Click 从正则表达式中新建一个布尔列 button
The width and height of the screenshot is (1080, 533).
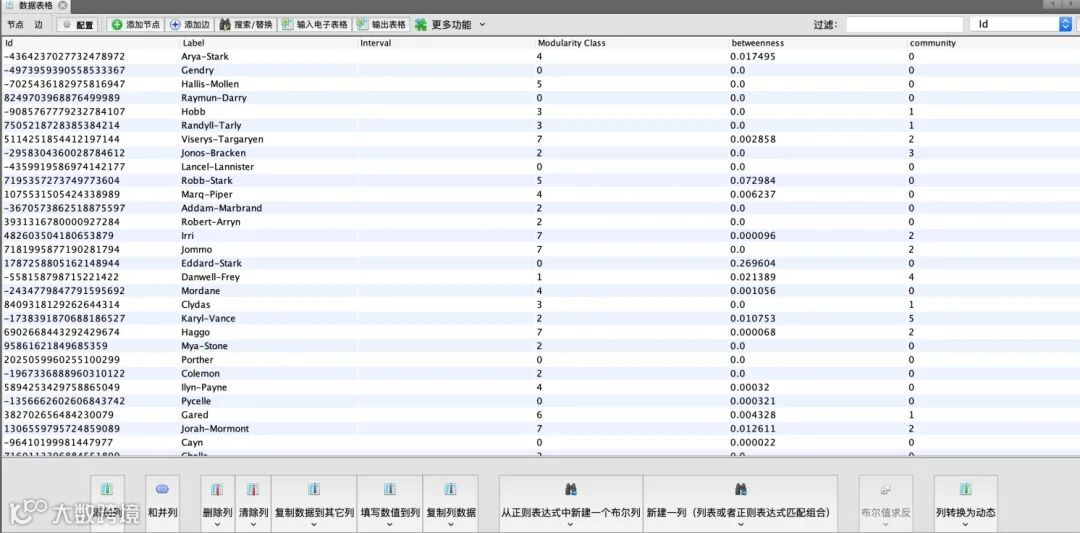[x=571, y=502]
